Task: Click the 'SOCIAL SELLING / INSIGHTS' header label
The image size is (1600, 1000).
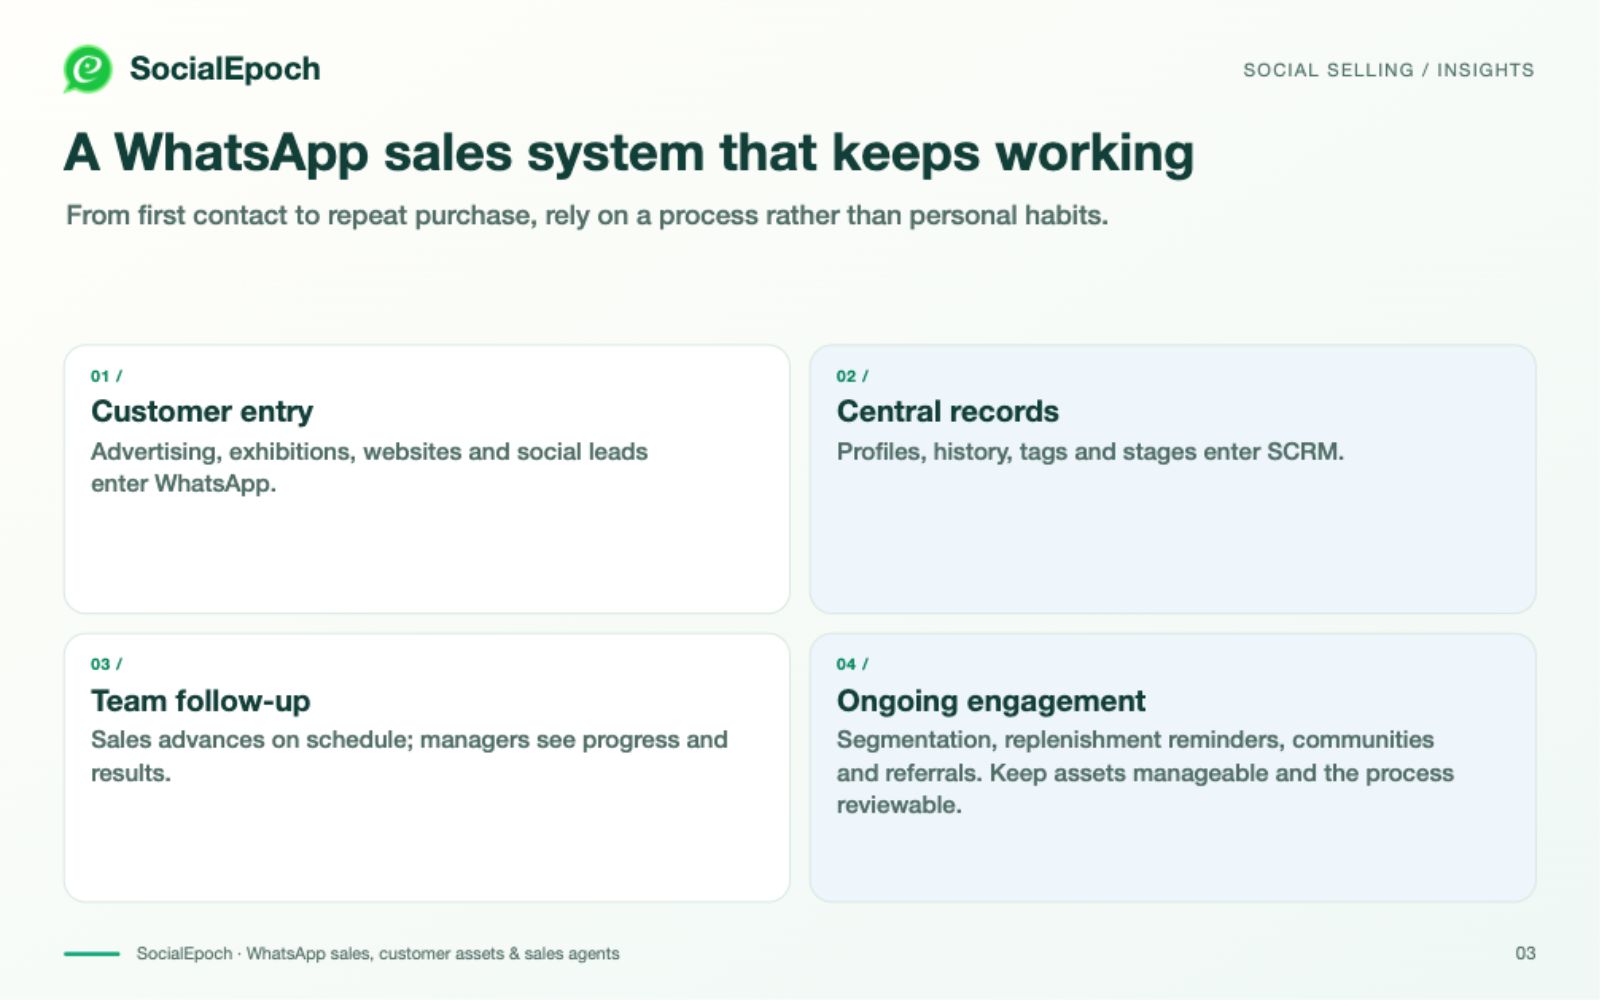Action: (1388, 70)
